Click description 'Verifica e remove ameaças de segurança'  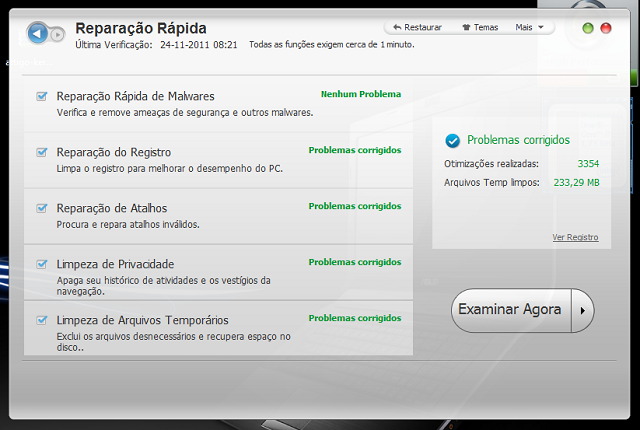185,113
